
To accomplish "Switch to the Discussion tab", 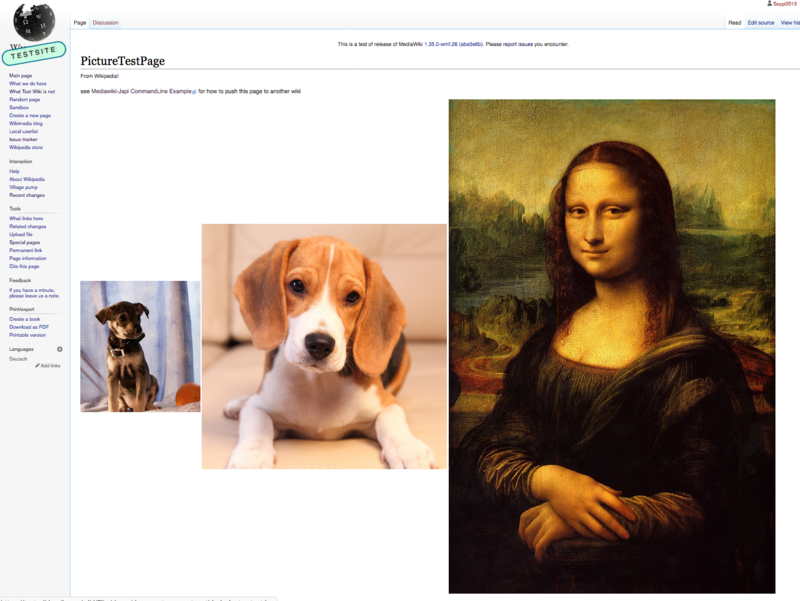I will [x=106, y=23].
